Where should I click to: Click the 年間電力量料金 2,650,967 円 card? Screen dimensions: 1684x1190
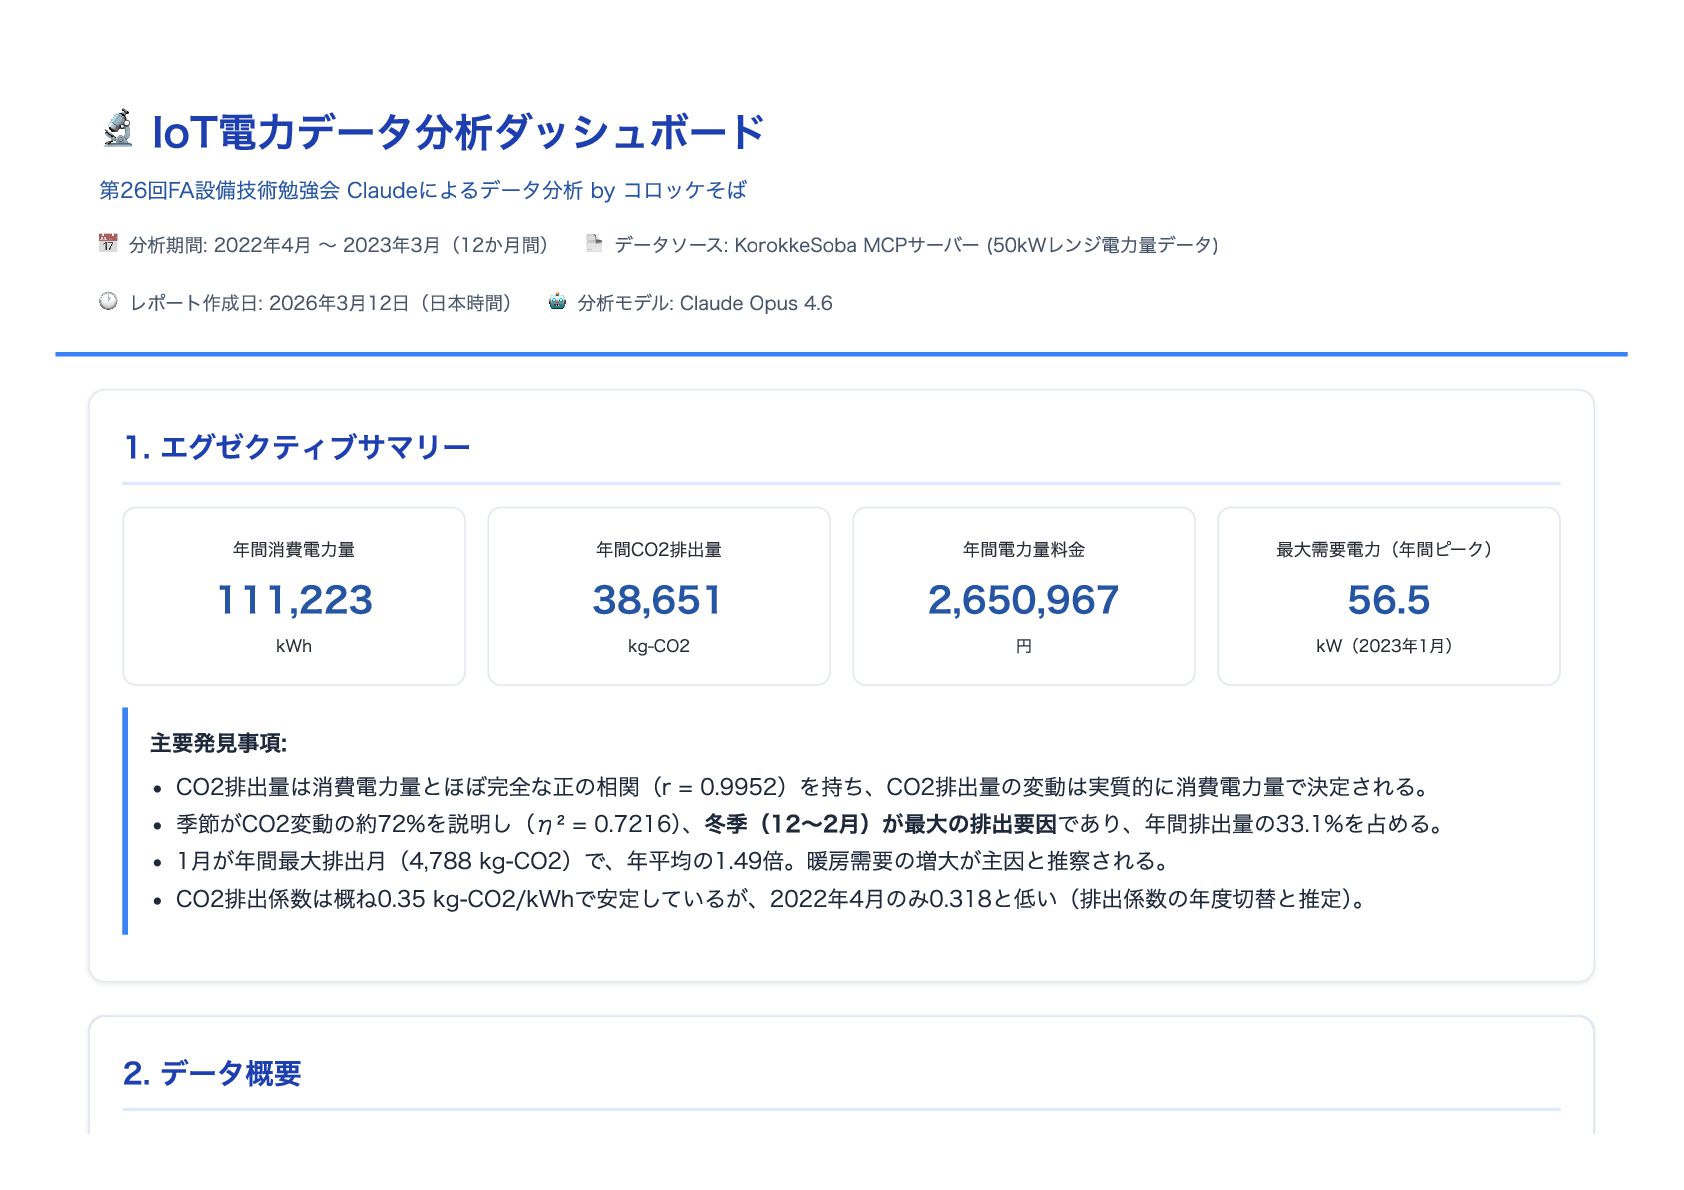pyautogui.click(x=1023, y=596)
